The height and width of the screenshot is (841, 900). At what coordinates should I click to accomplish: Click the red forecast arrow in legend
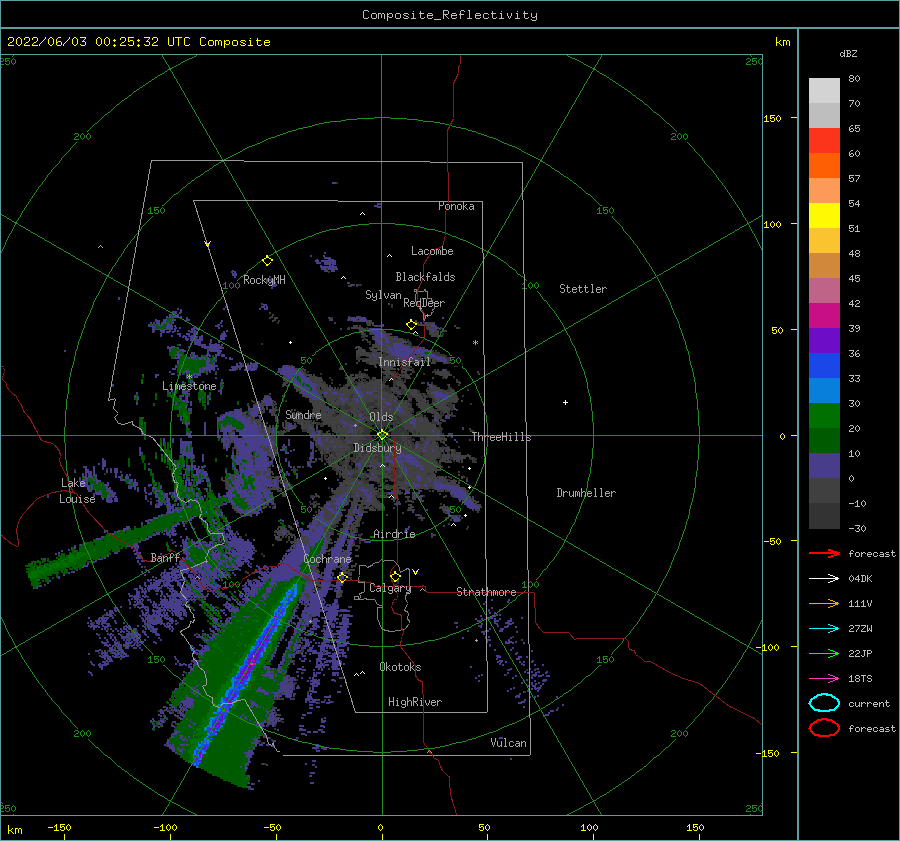pyautogui.click(x=824, y=553)
